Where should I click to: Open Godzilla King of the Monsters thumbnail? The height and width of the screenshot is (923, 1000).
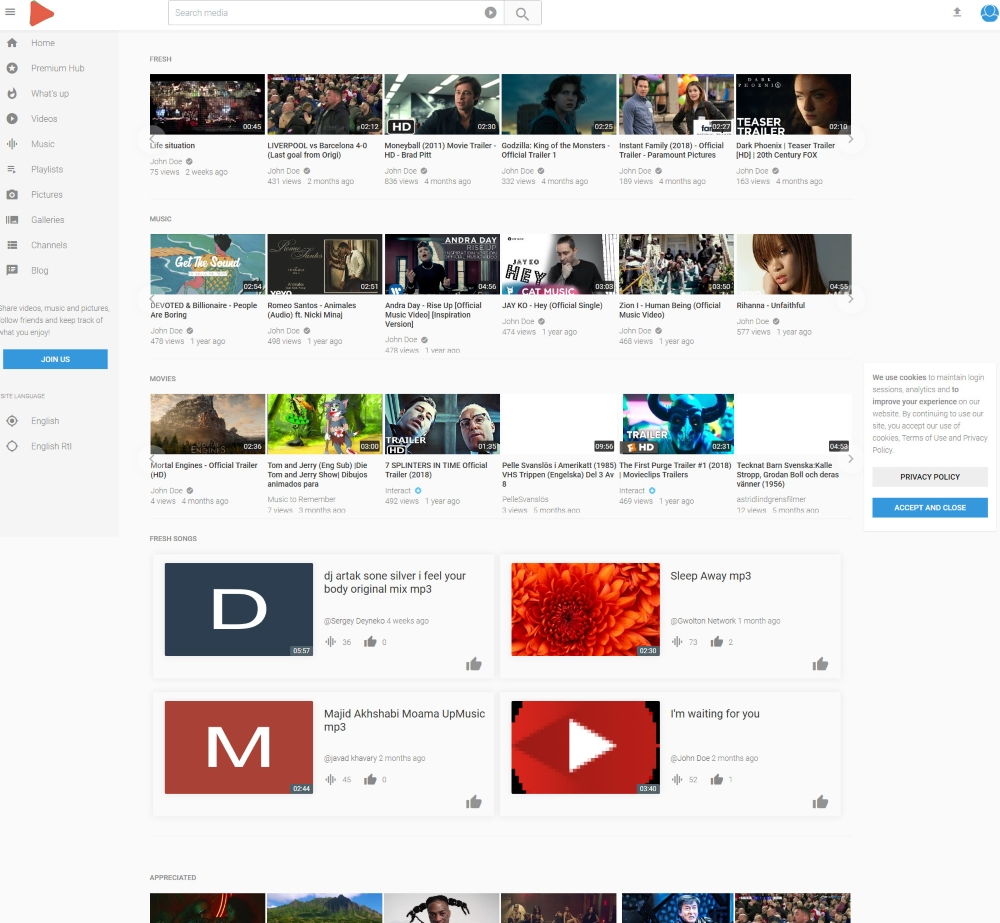[559, 104]
